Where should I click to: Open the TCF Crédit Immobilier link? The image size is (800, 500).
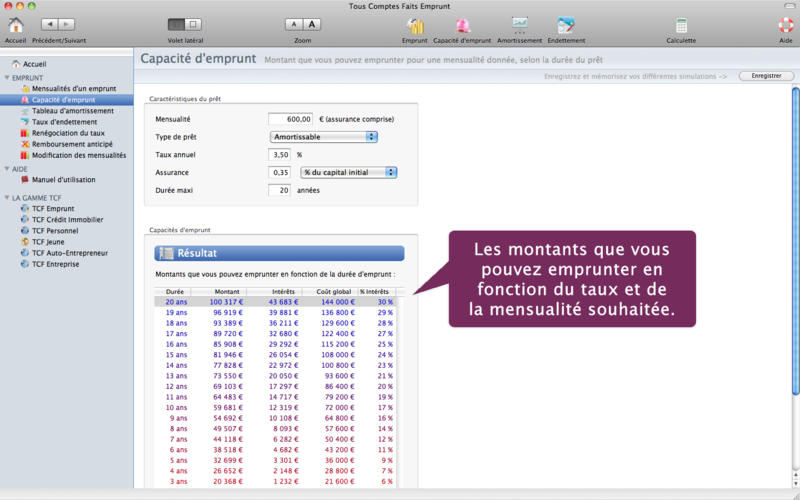pos(67,220)
